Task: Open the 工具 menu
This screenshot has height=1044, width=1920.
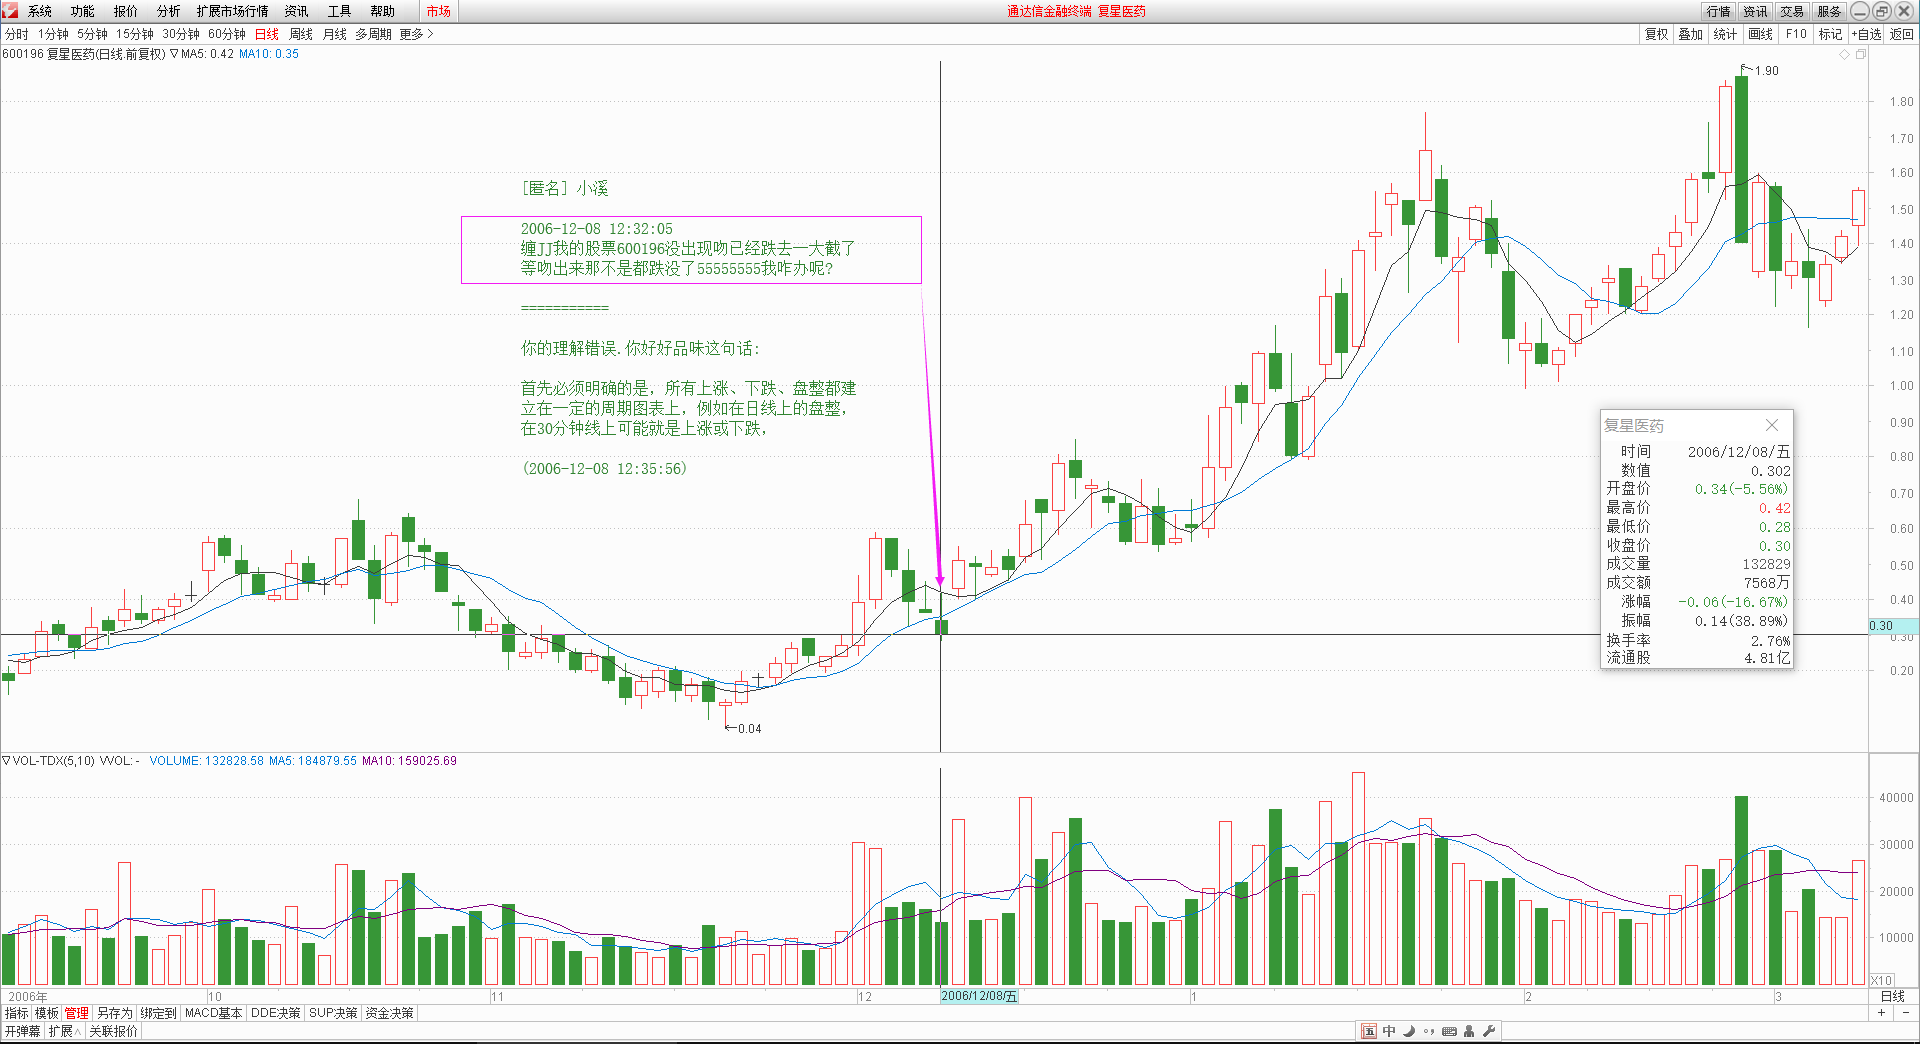Action: coord(339,11)
